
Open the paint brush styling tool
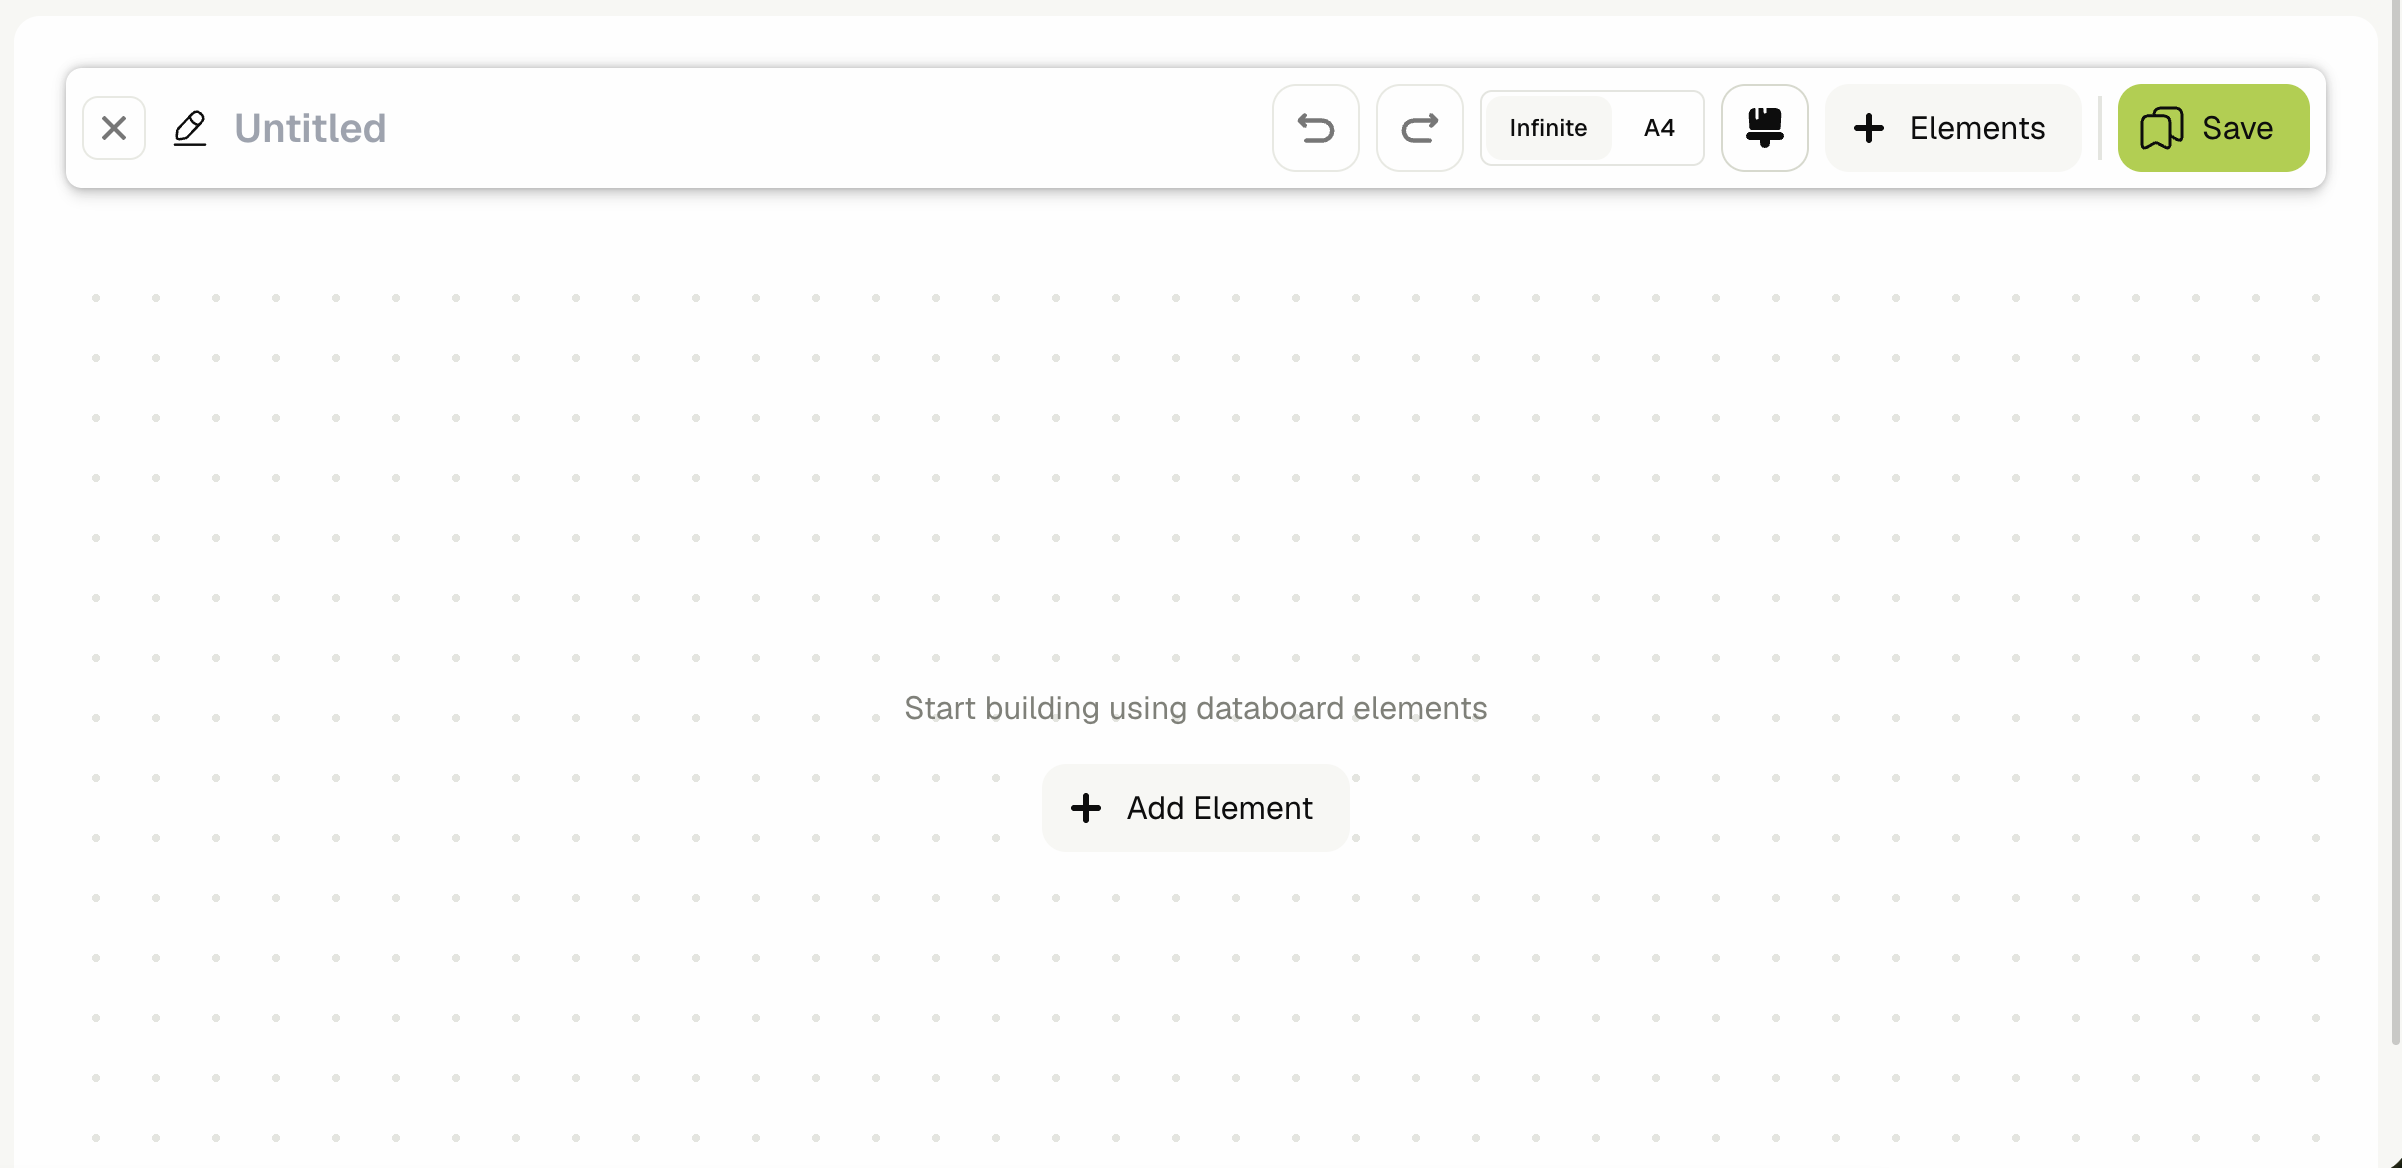[1764, 128]
